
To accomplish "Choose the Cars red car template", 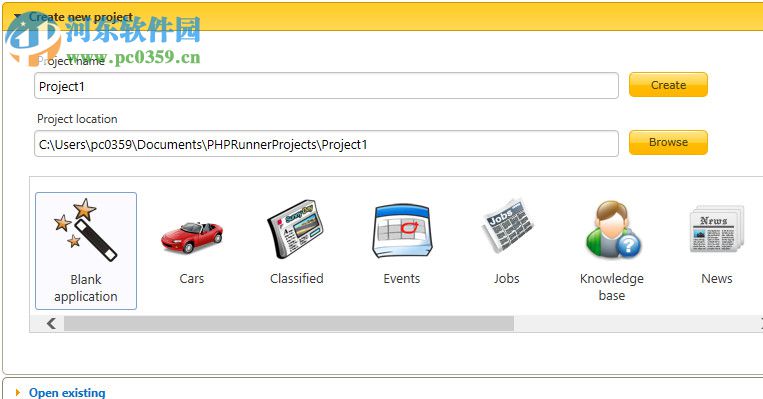I will pos(192,237).
